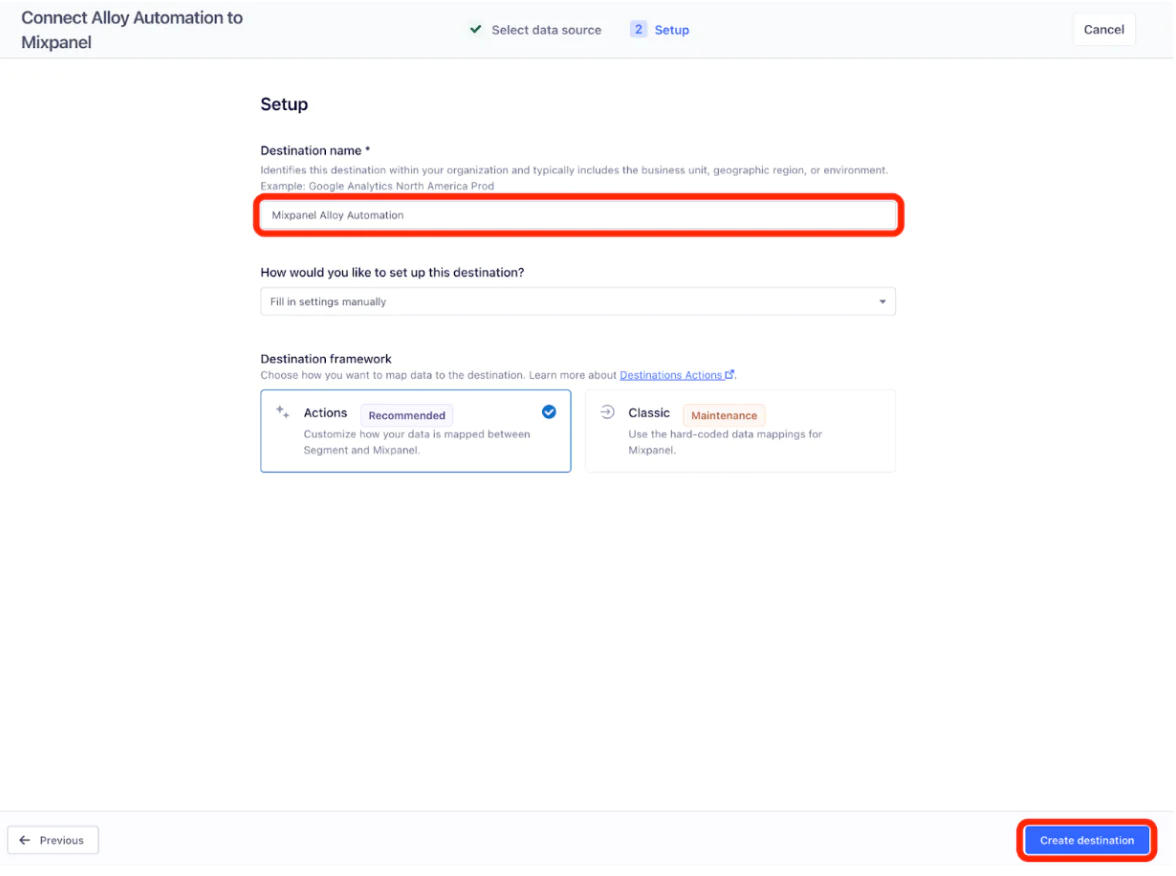1176x876 pixels.
Task: Click the circled arrow icon beside Classic
Action: (x=607, y=412)
